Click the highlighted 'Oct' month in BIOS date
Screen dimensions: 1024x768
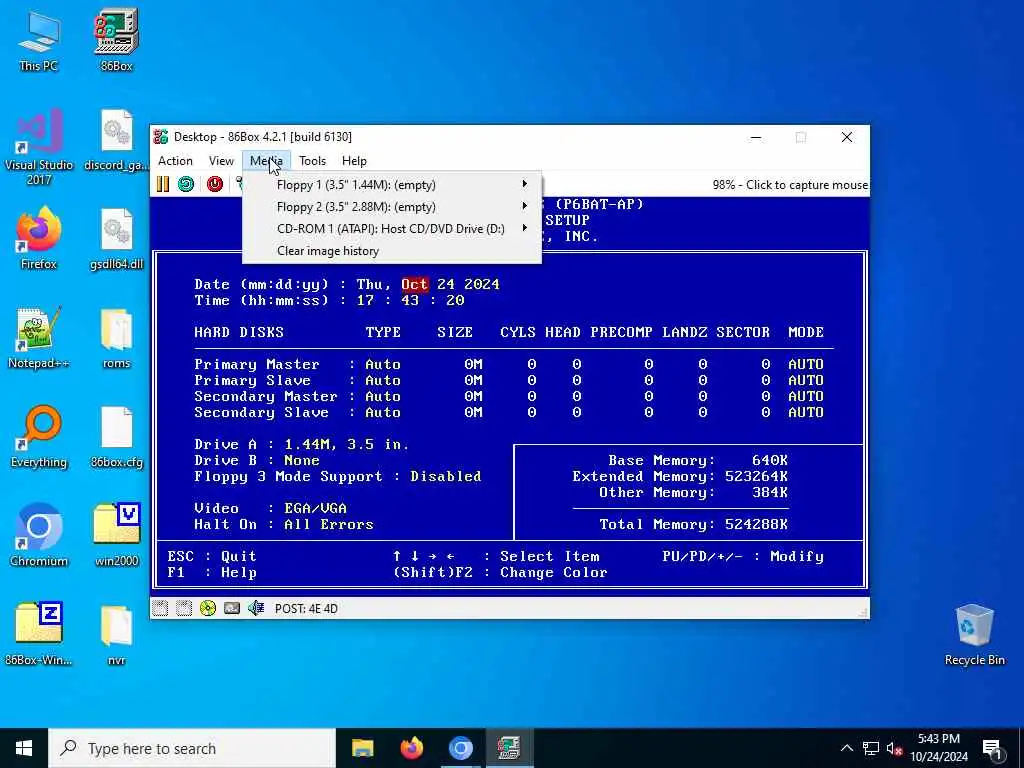point(414,284)
